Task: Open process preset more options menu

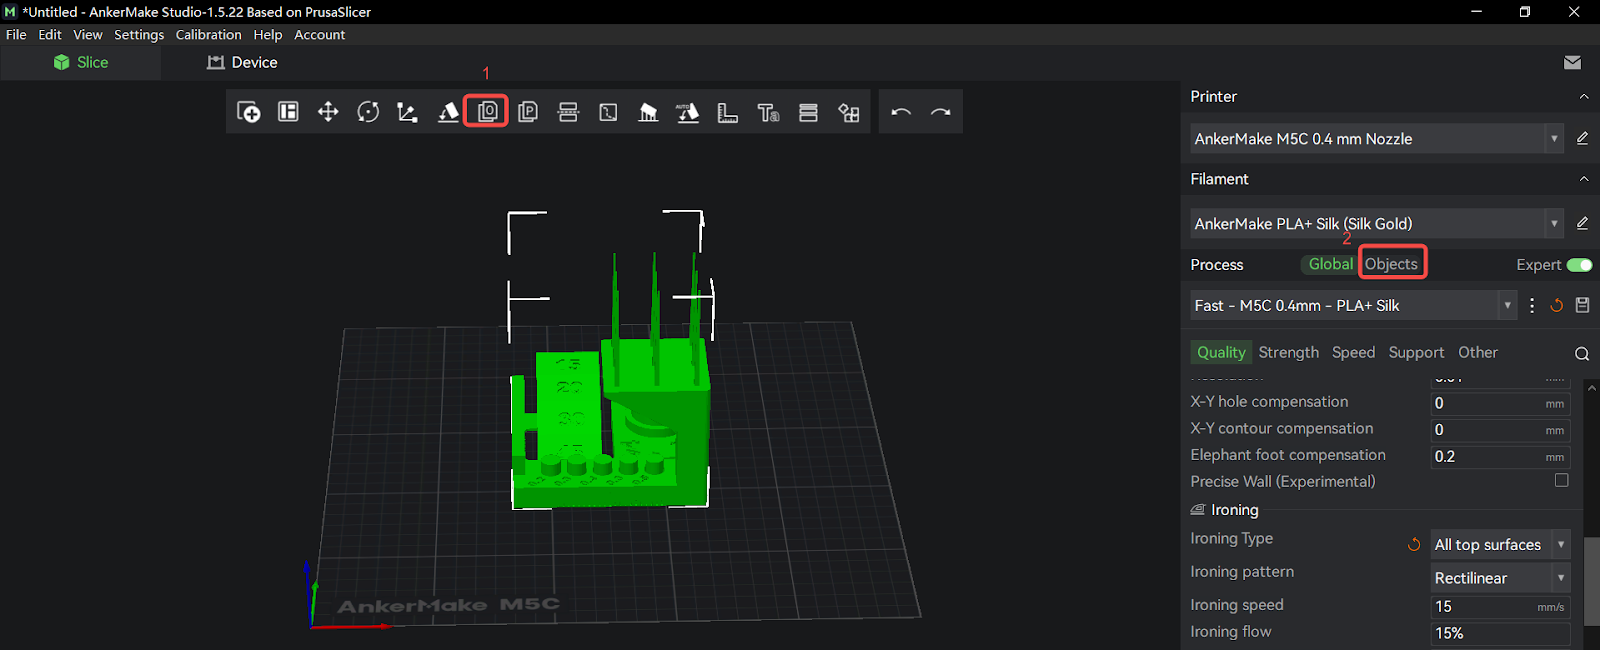Action: coord(1532,305)
